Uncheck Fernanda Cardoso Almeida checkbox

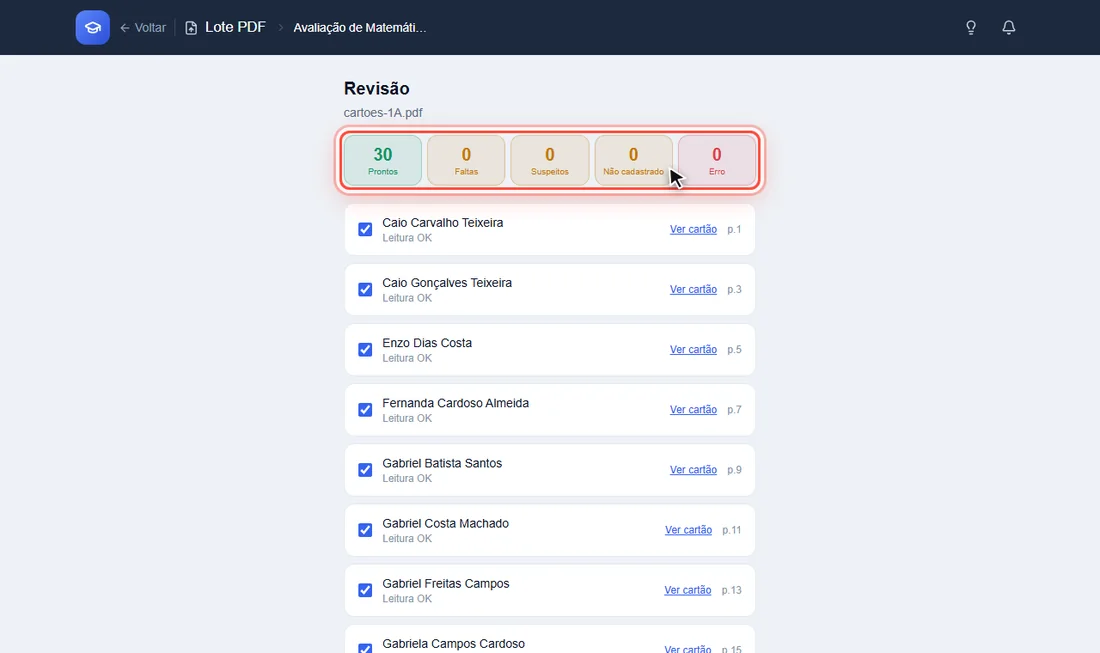pos(365,410)
